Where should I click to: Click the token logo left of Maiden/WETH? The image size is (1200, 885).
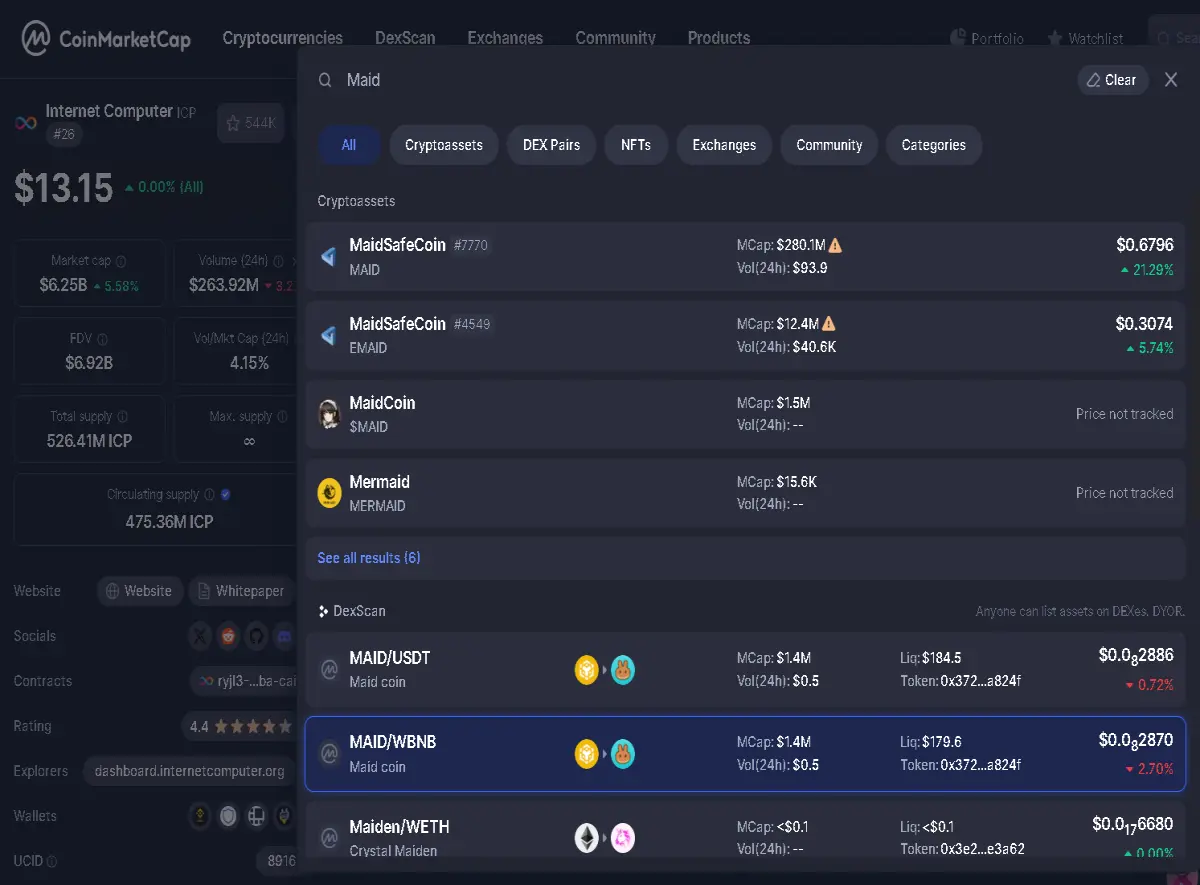pyautogui.click(x=329, y=838)
